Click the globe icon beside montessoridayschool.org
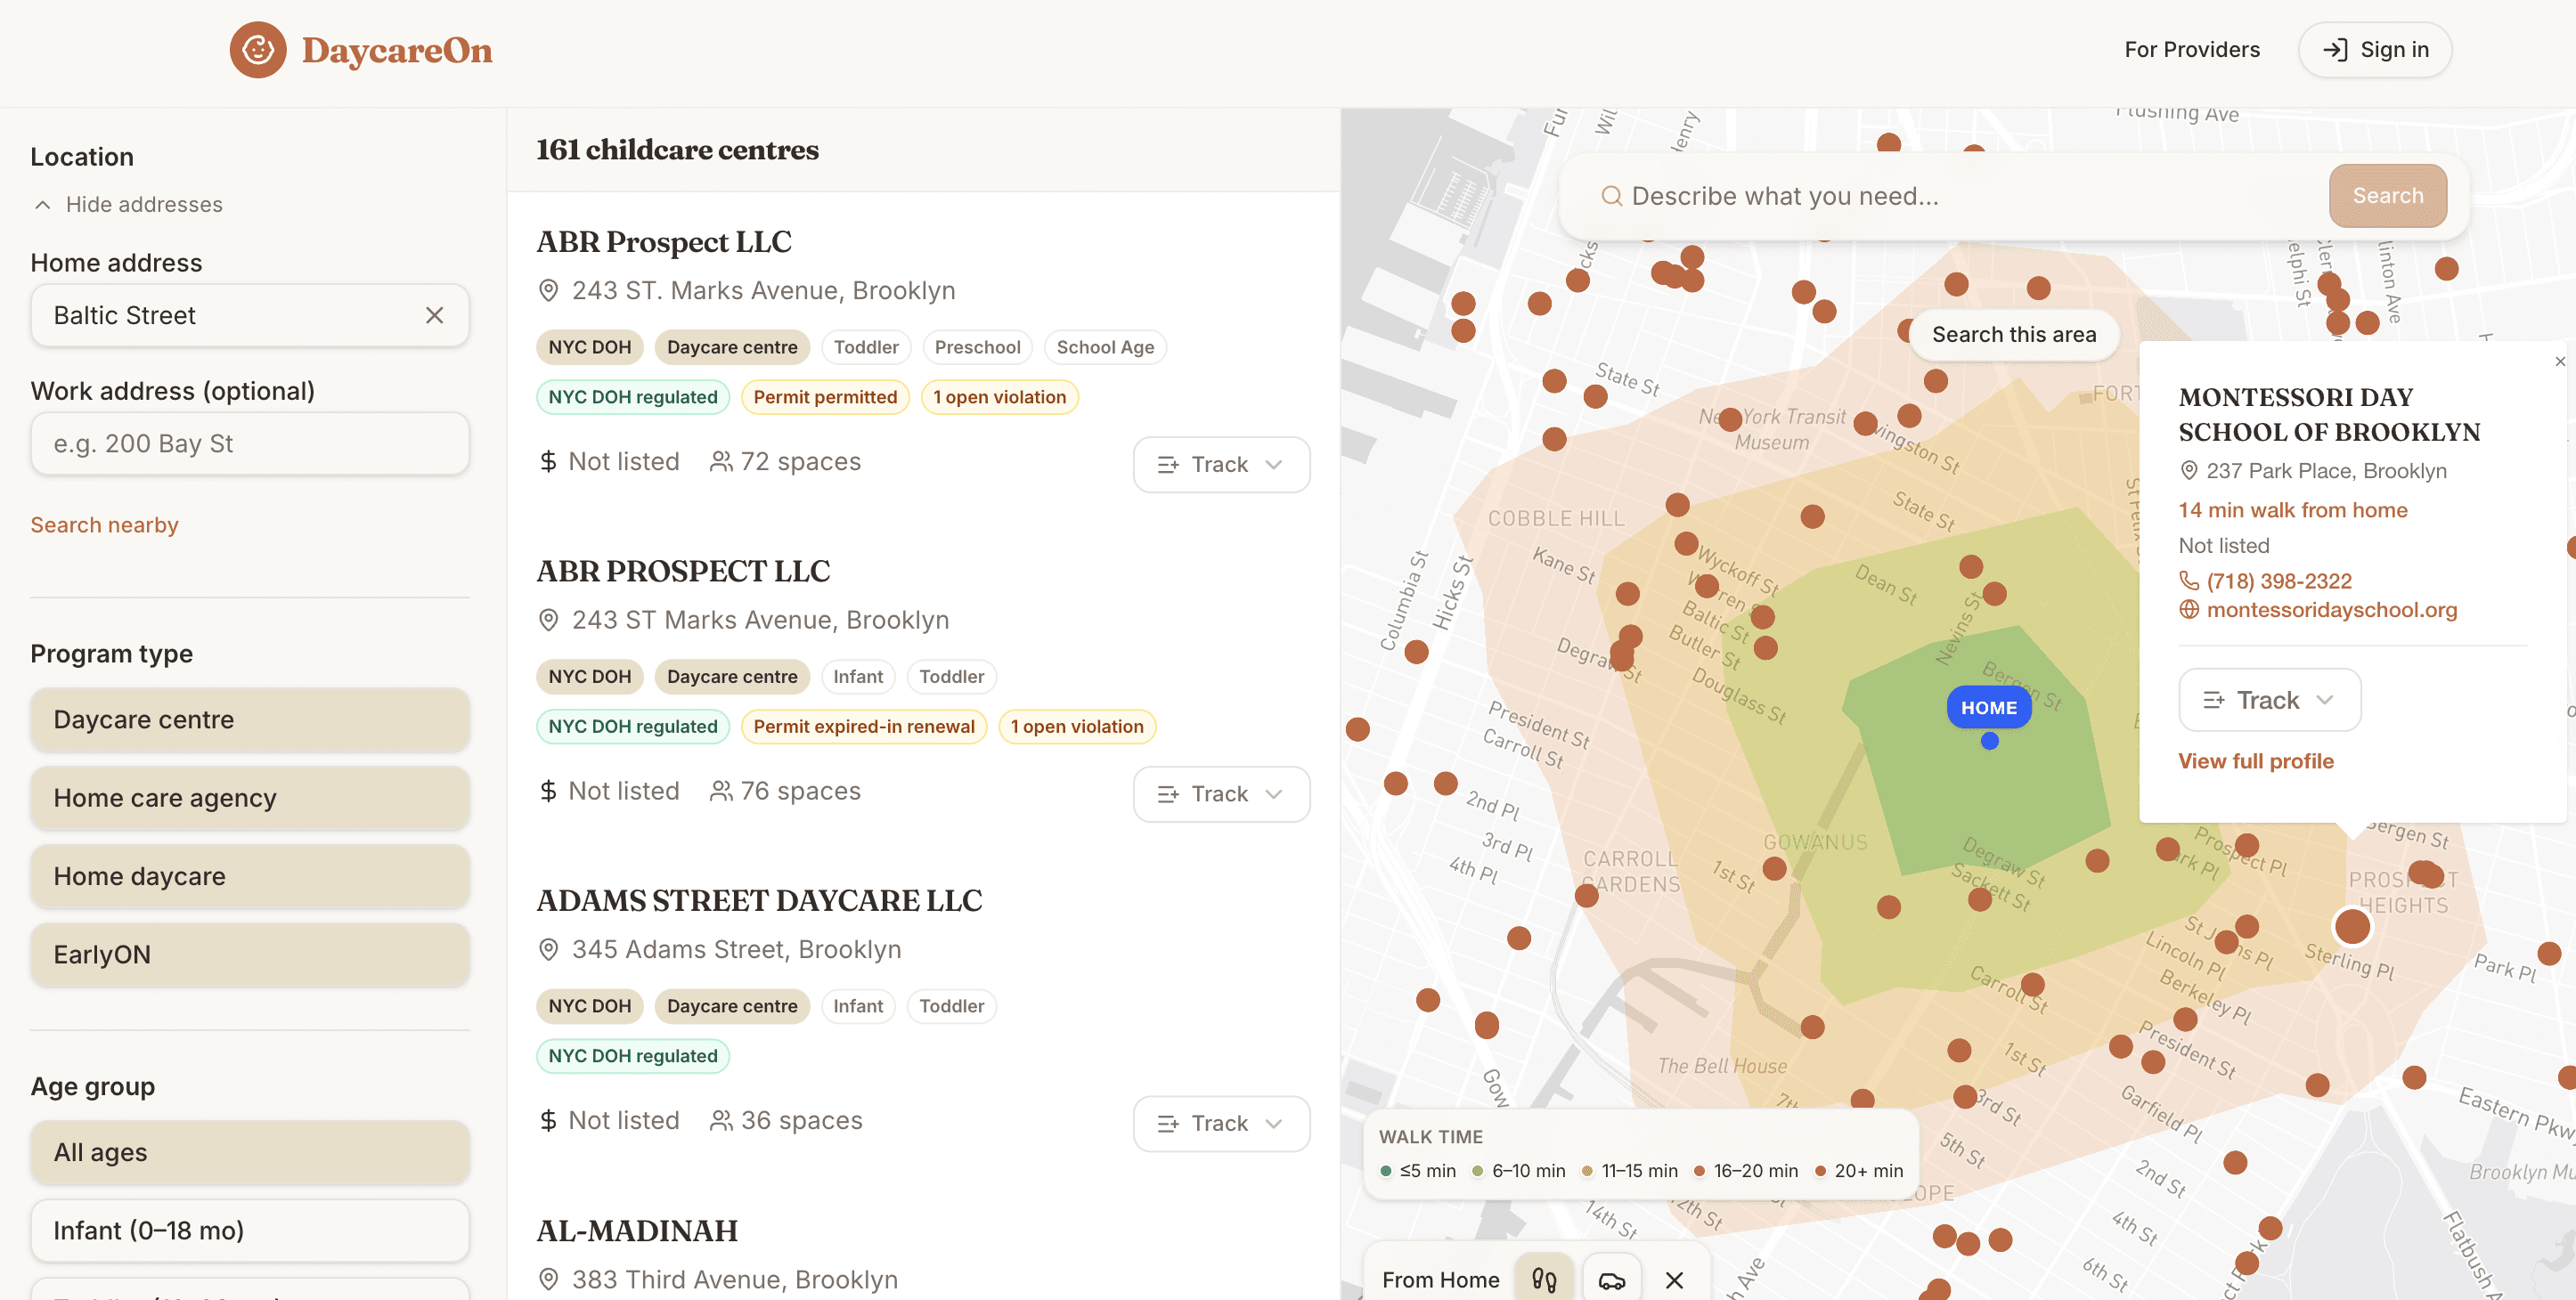Viewport: 2576px width, 1300px height. click(2188, 609)
